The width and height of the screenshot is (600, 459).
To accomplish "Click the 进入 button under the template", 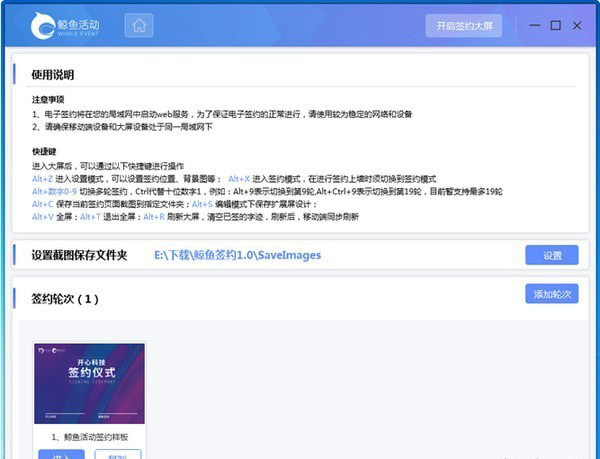I will [x=62, y=454].
